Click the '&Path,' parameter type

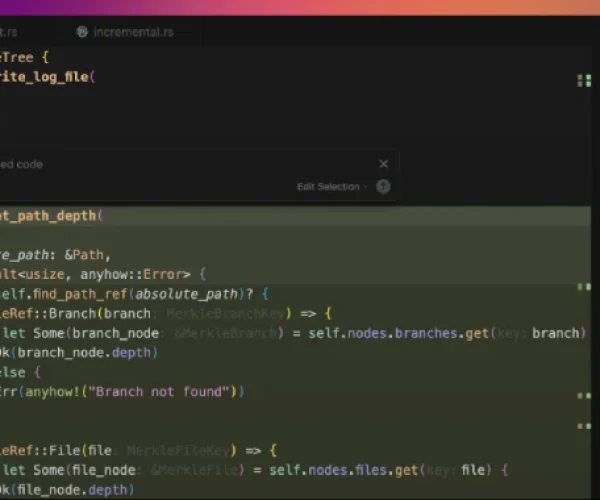click(88, 255)
